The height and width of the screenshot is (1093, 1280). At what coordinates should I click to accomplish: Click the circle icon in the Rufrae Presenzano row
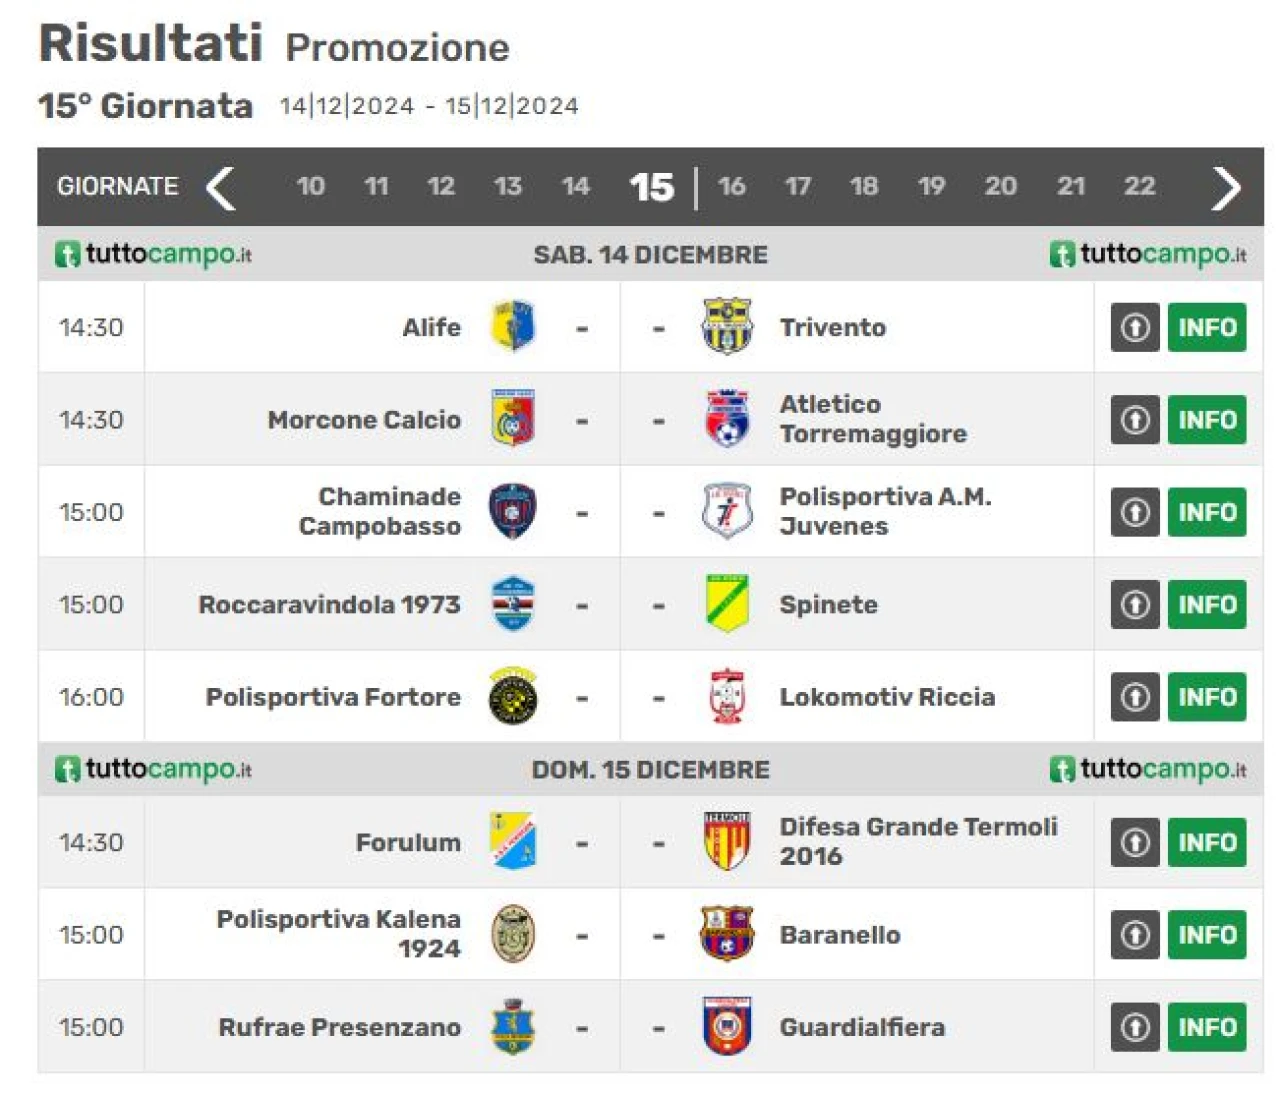click(x=1135, y=1027)
